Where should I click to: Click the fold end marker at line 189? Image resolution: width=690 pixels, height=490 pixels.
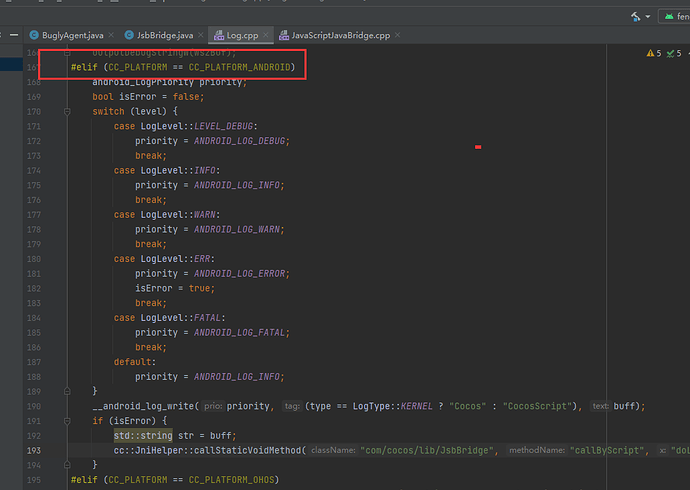click(67, 391)
